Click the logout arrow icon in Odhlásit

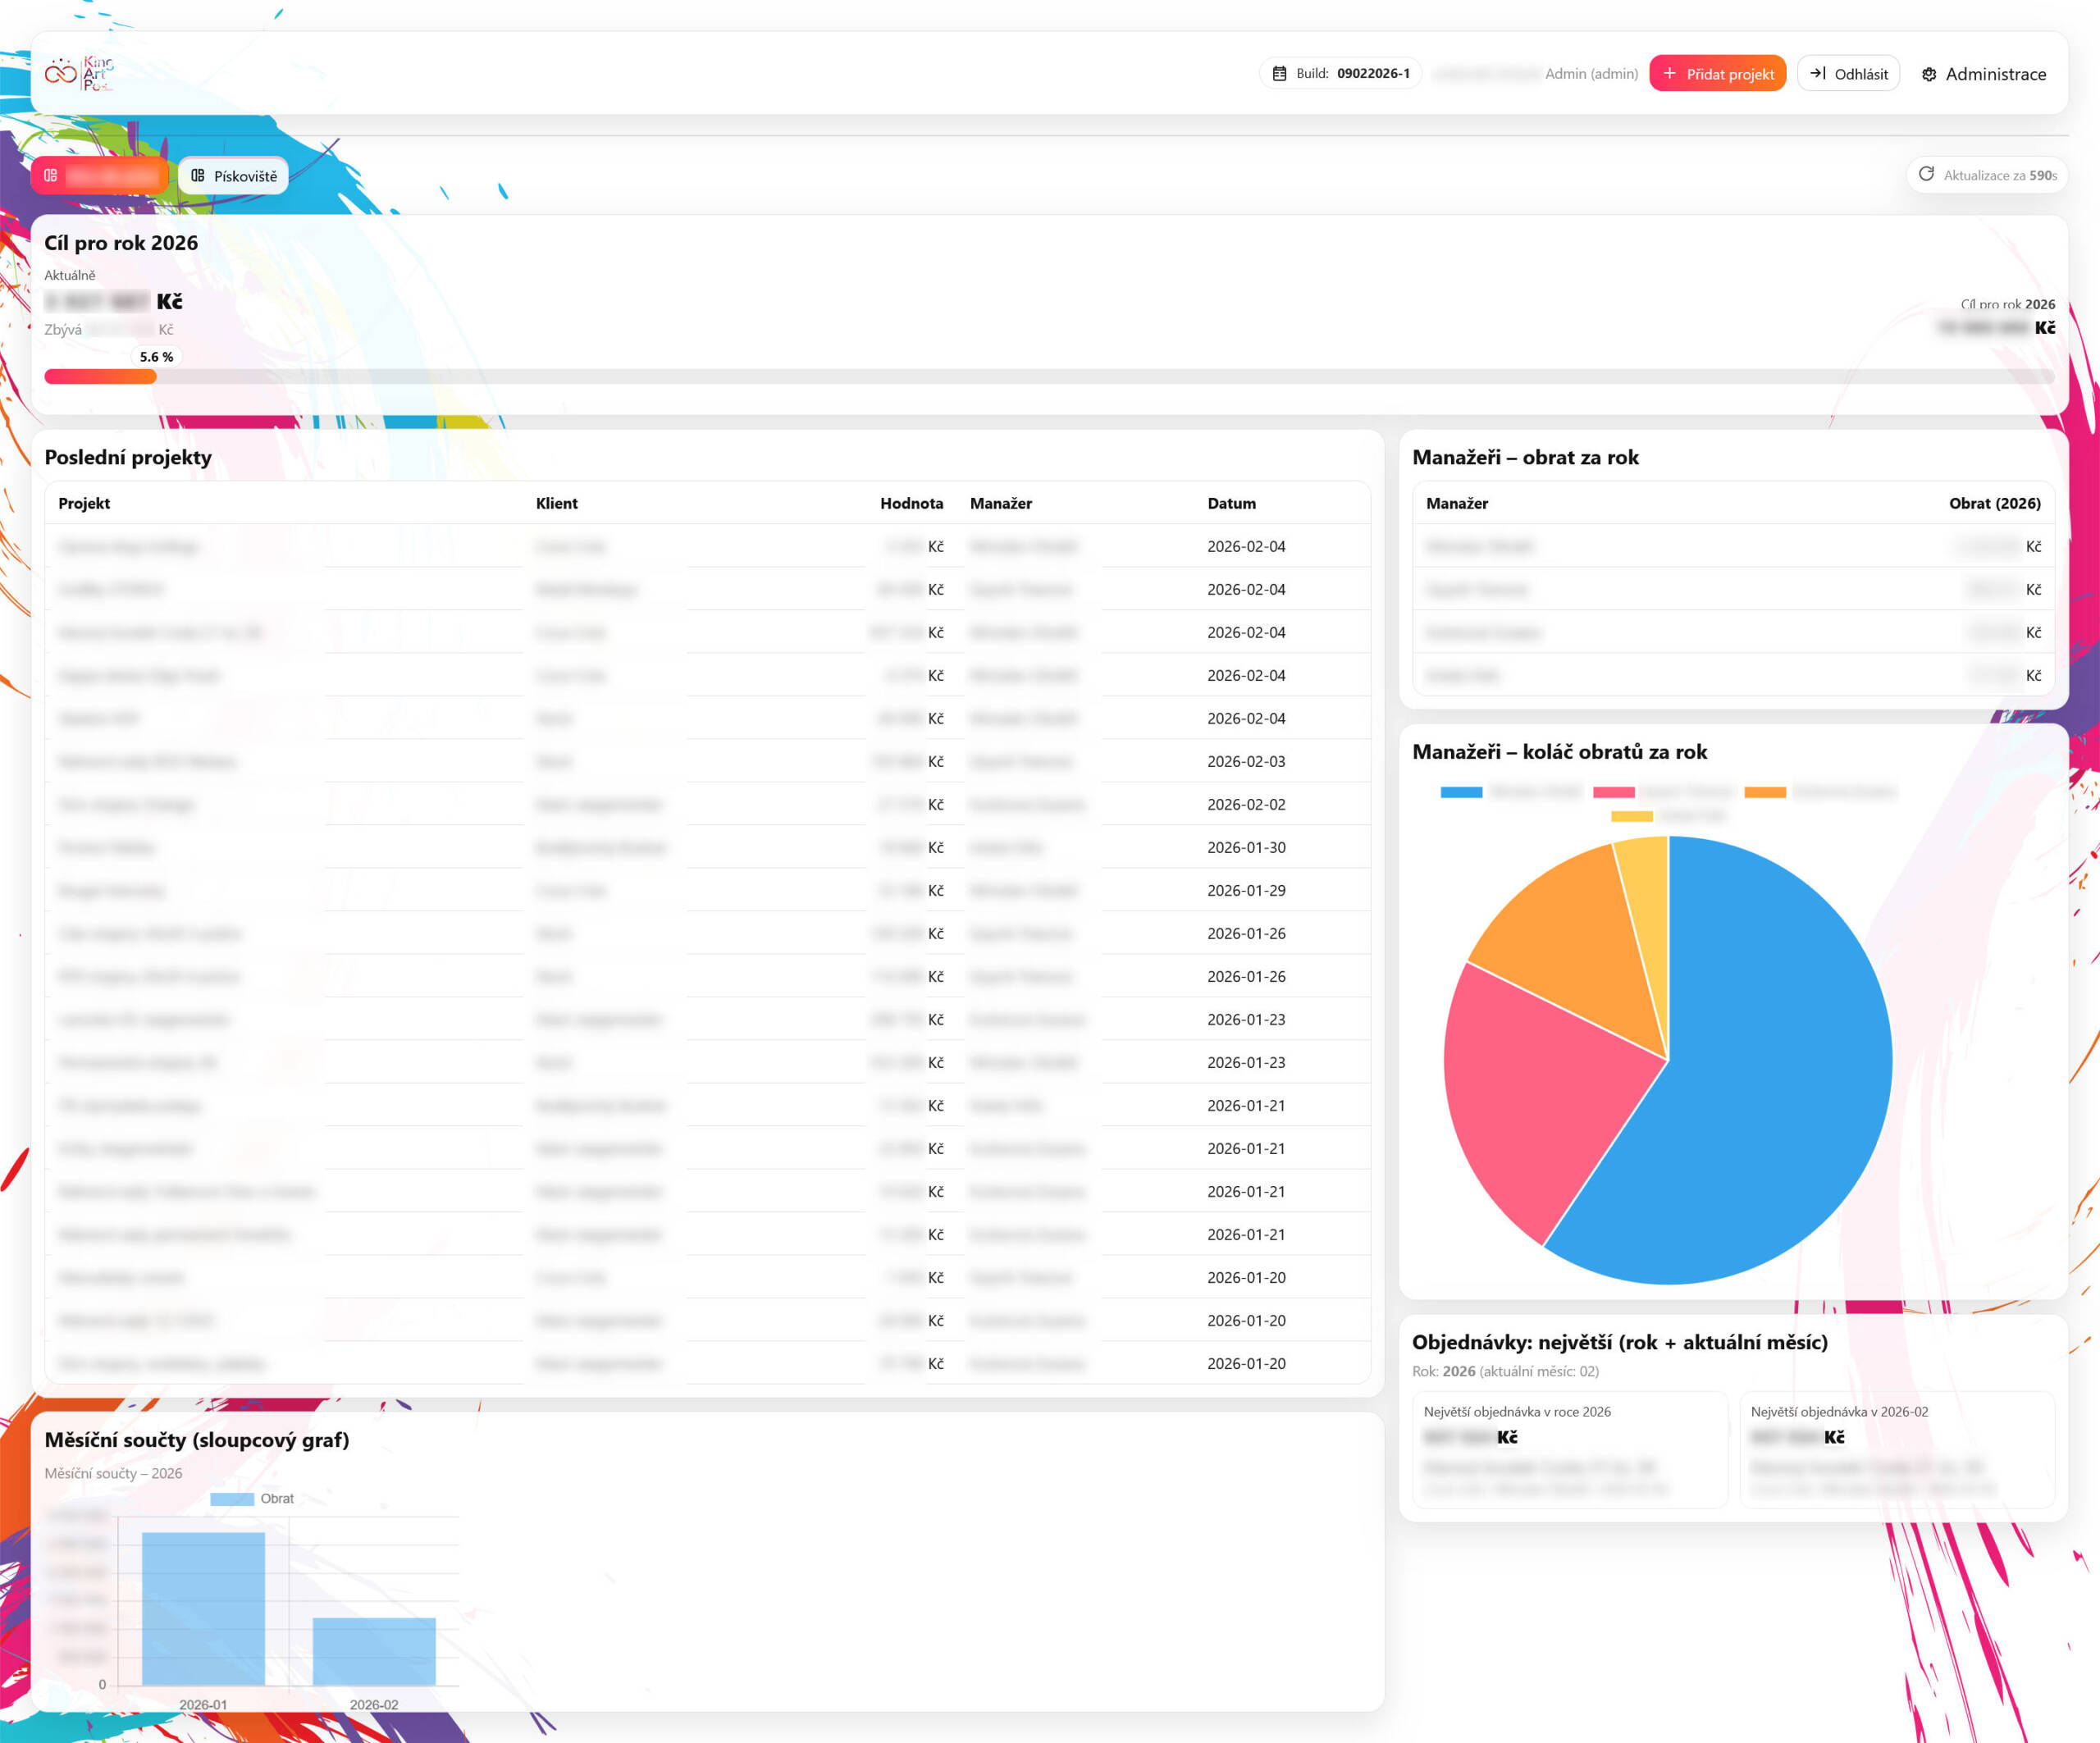[x=1818, y=73]
